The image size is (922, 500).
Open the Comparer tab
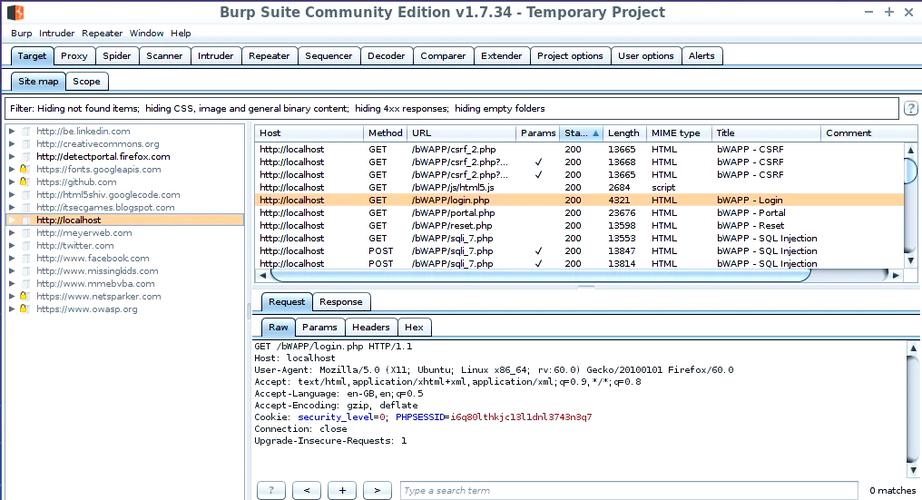click(443, 56)
